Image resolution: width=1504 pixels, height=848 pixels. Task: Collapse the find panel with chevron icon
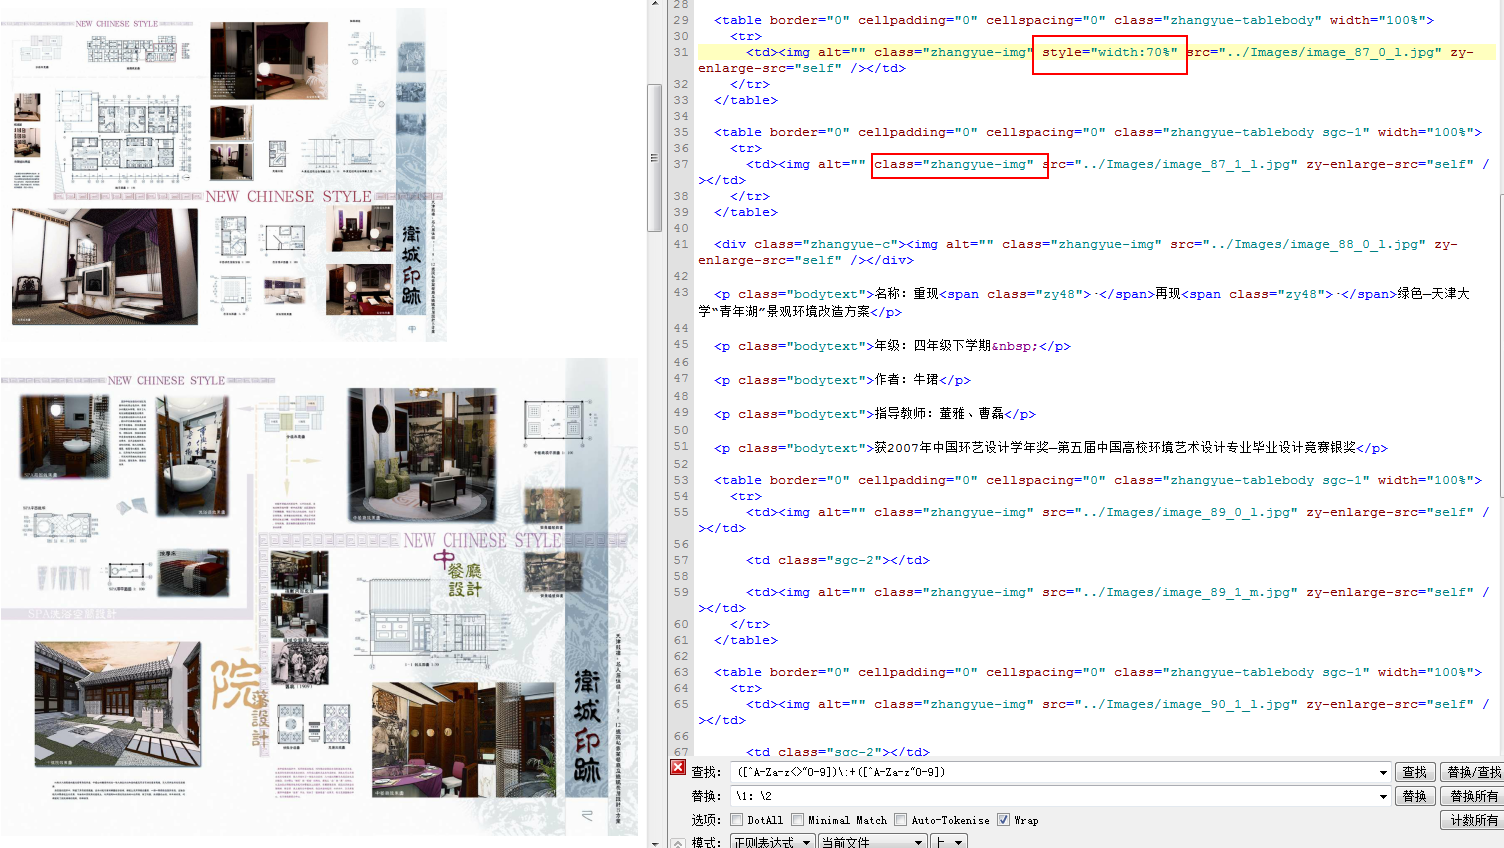click(677, 843)
